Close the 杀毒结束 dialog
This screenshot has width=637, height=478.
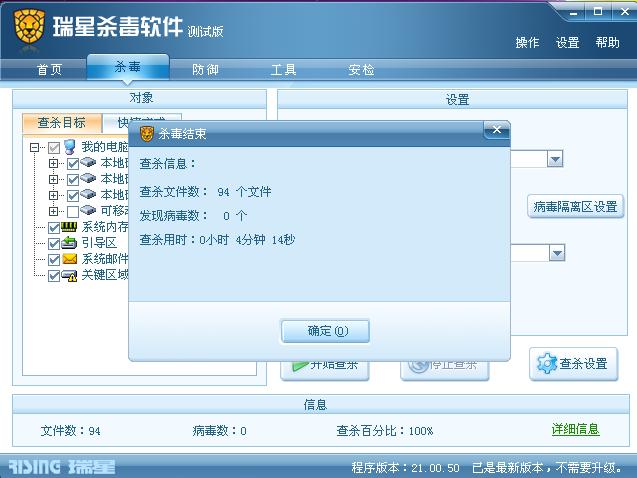click(496, 130)
